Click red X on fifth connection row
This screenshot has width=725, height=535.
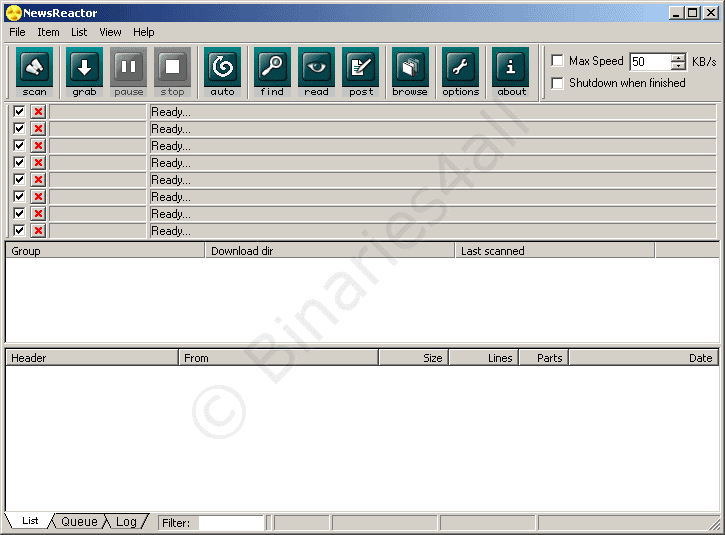(38, 179)
